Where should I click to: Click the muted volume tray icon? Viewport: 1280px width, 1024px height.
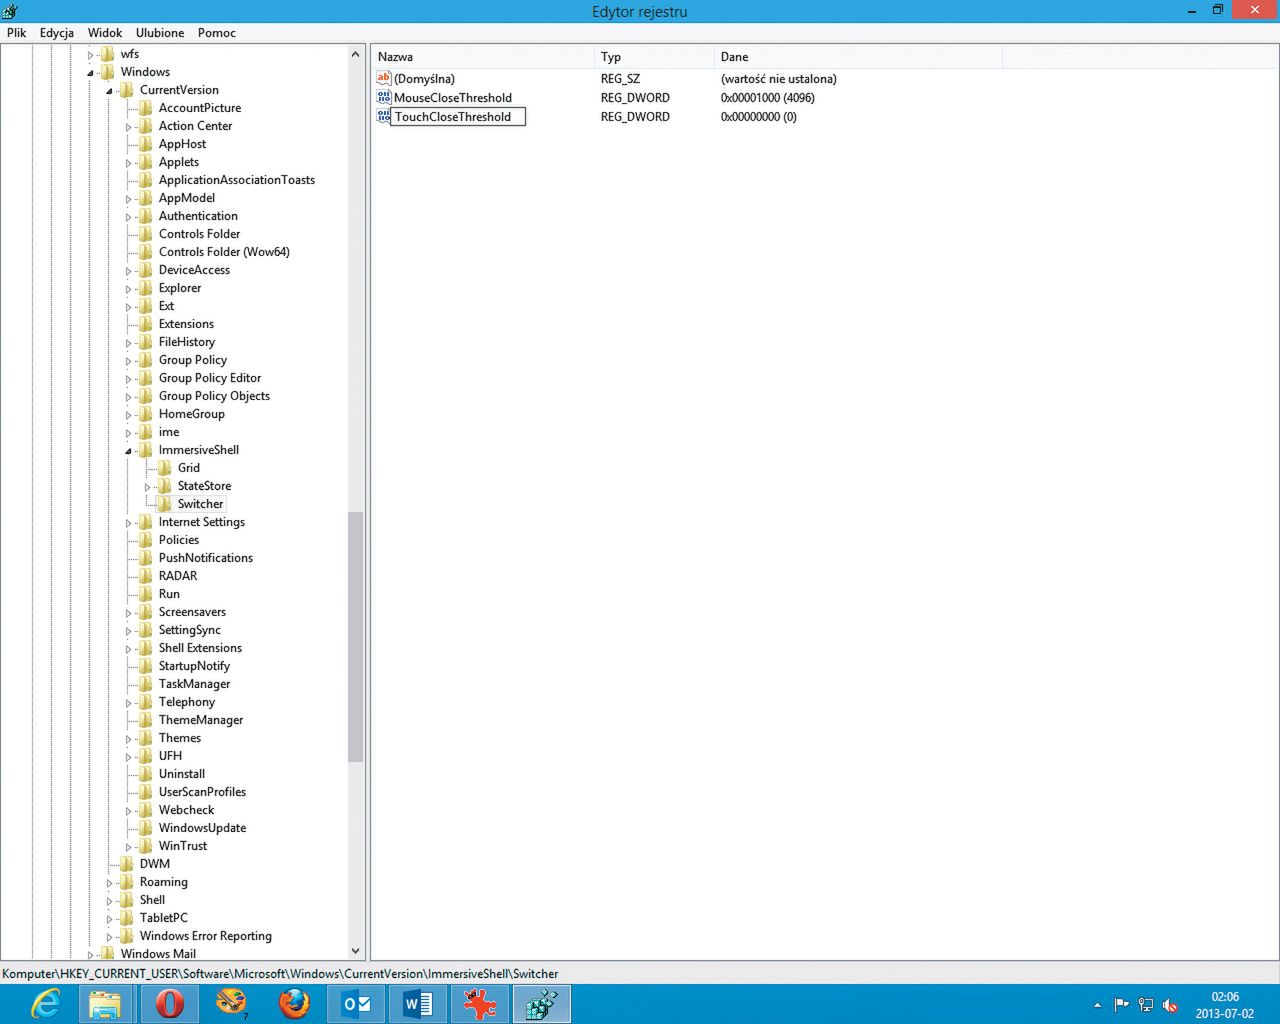(x=1170, y=1005)
